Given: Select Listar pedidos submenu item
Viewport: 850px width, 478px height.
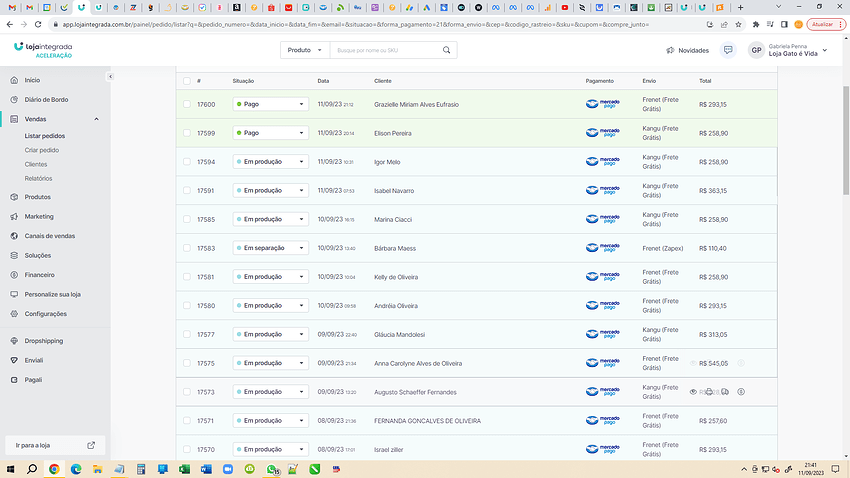Looking at the screenshot, I should 44,136.
